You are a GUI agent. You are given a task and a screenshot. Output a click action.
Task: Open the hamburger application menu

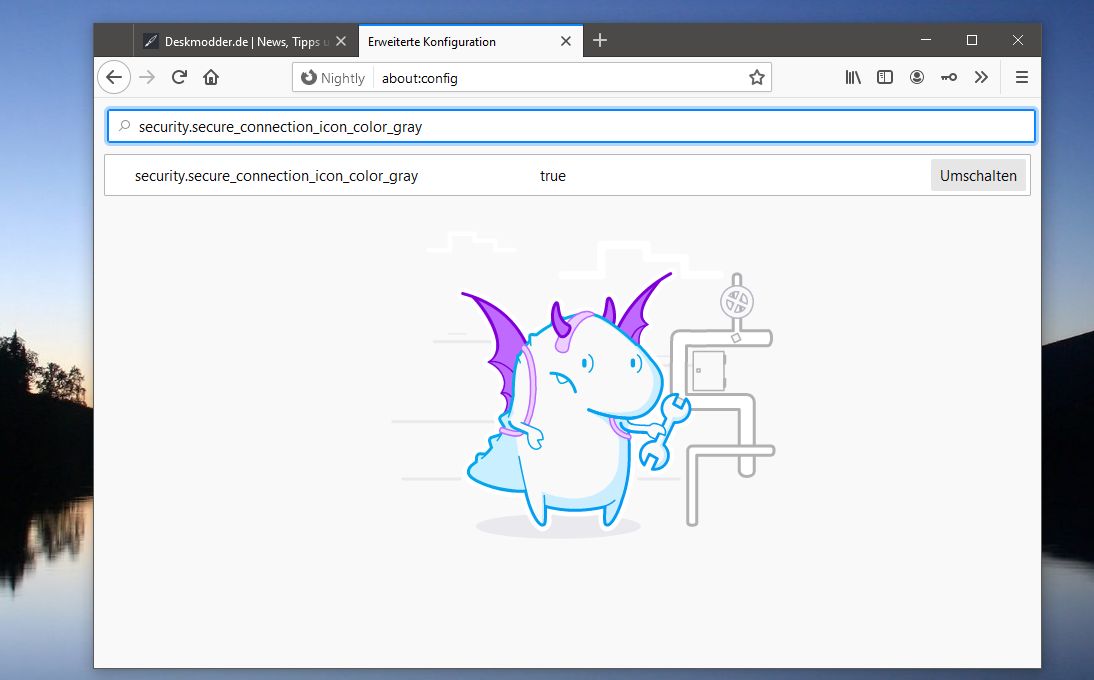coord(1021,77)
